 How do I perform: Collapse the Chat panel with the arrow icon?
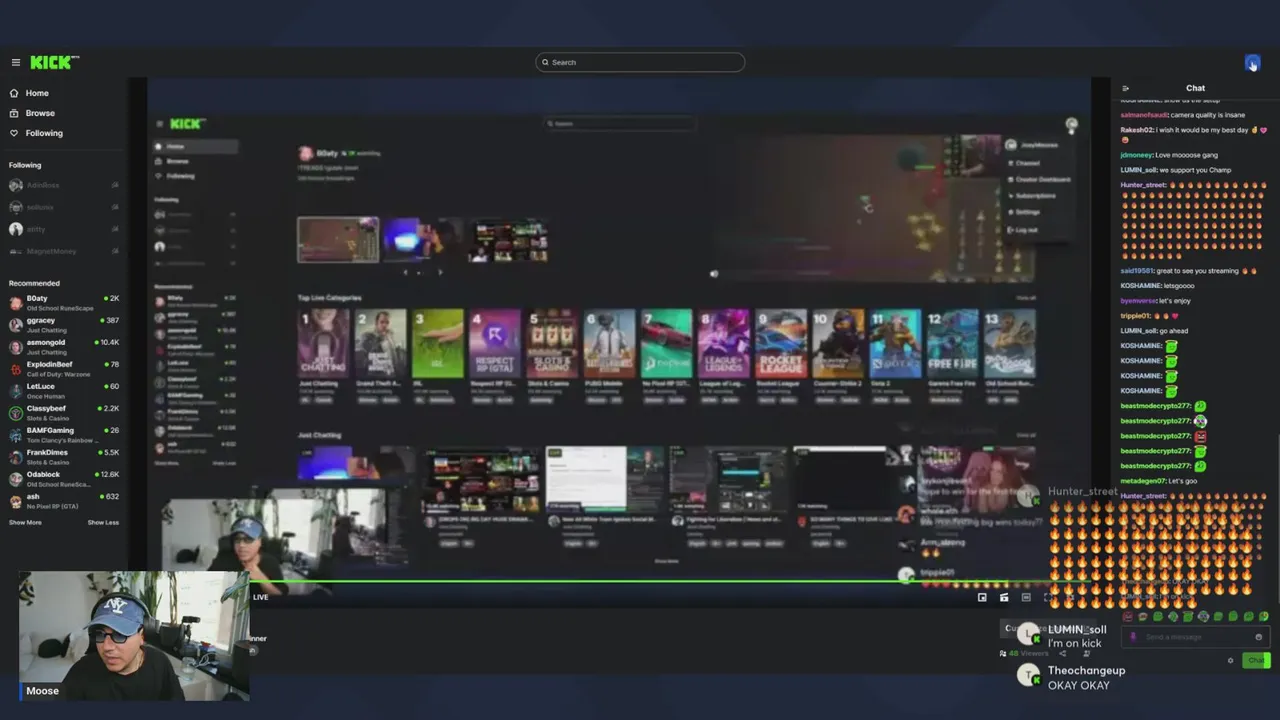click(x=1125, y=88)
